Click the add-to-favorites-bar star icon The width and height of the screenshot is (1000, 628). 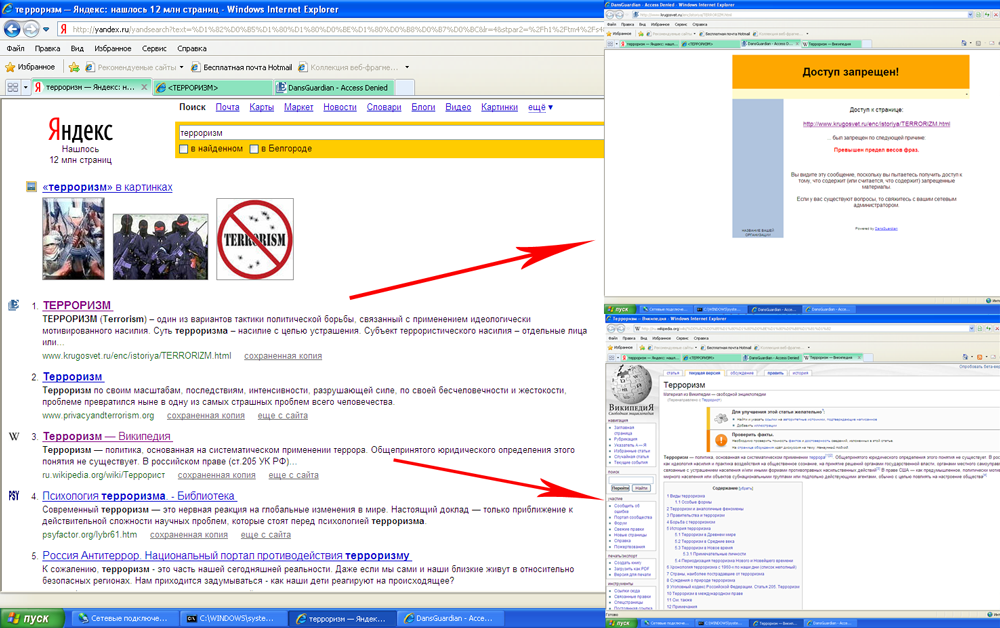(x=74, y=67)
